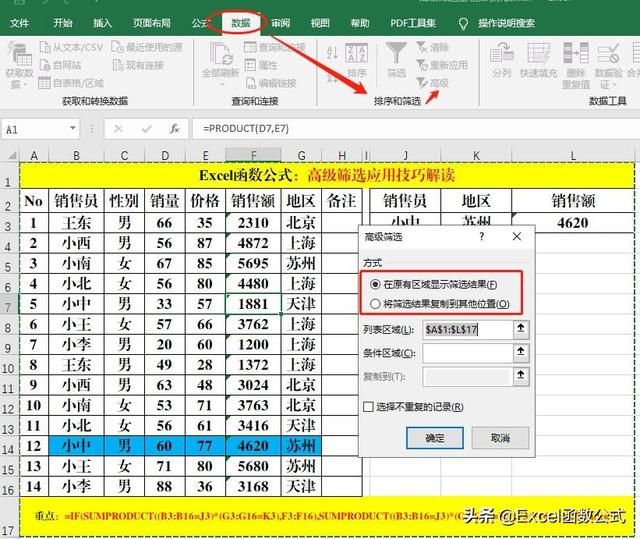640x539 pixels.
Task: Click Clear filter (清除) icon
Action: coord(422,47)
